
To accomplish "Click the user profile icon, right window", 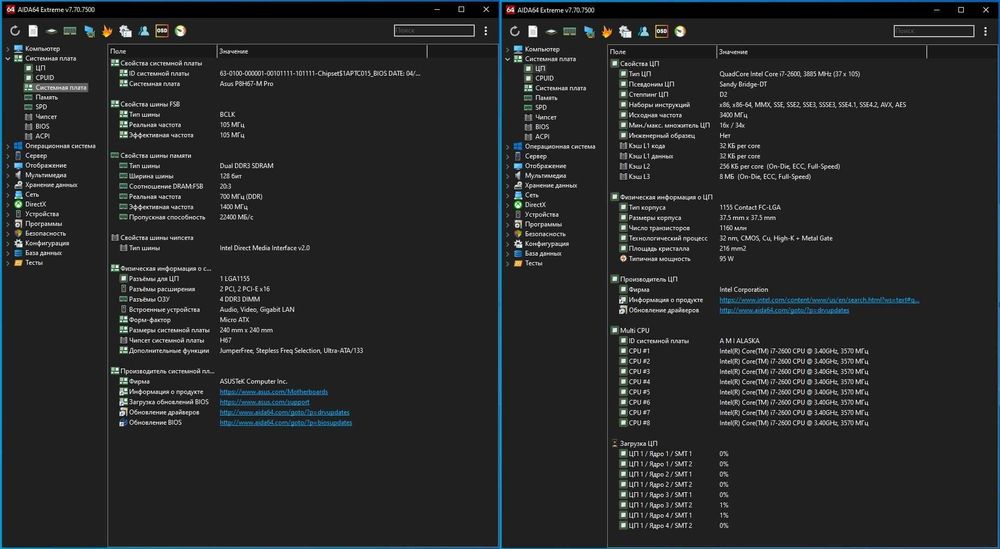I will [x=643, y=31].
